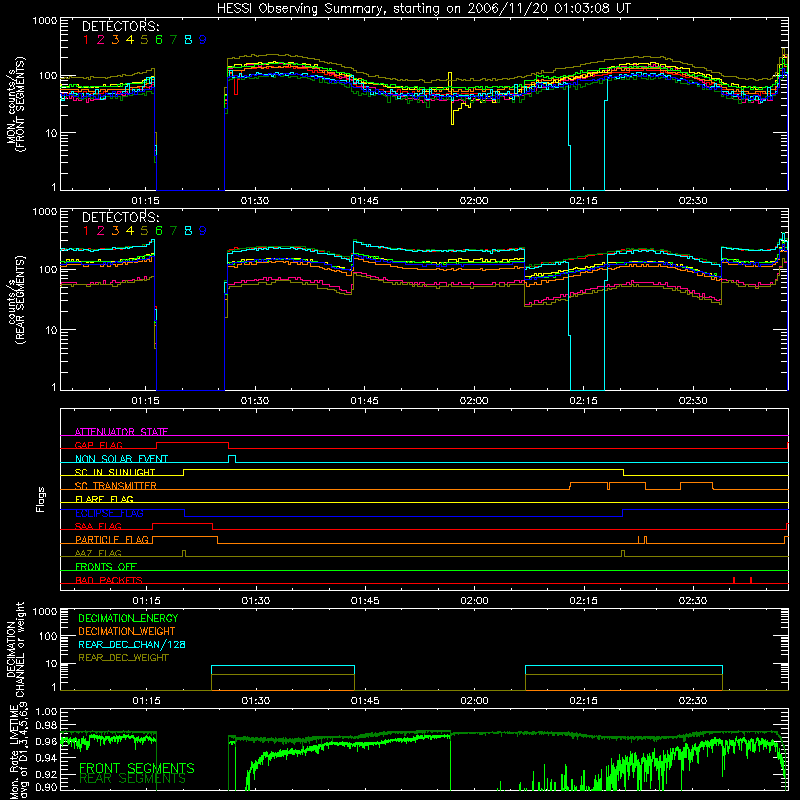Select the PARTICLE_FLAG label
This screenshot has height=800, width=800.
(x=112, y=539)
